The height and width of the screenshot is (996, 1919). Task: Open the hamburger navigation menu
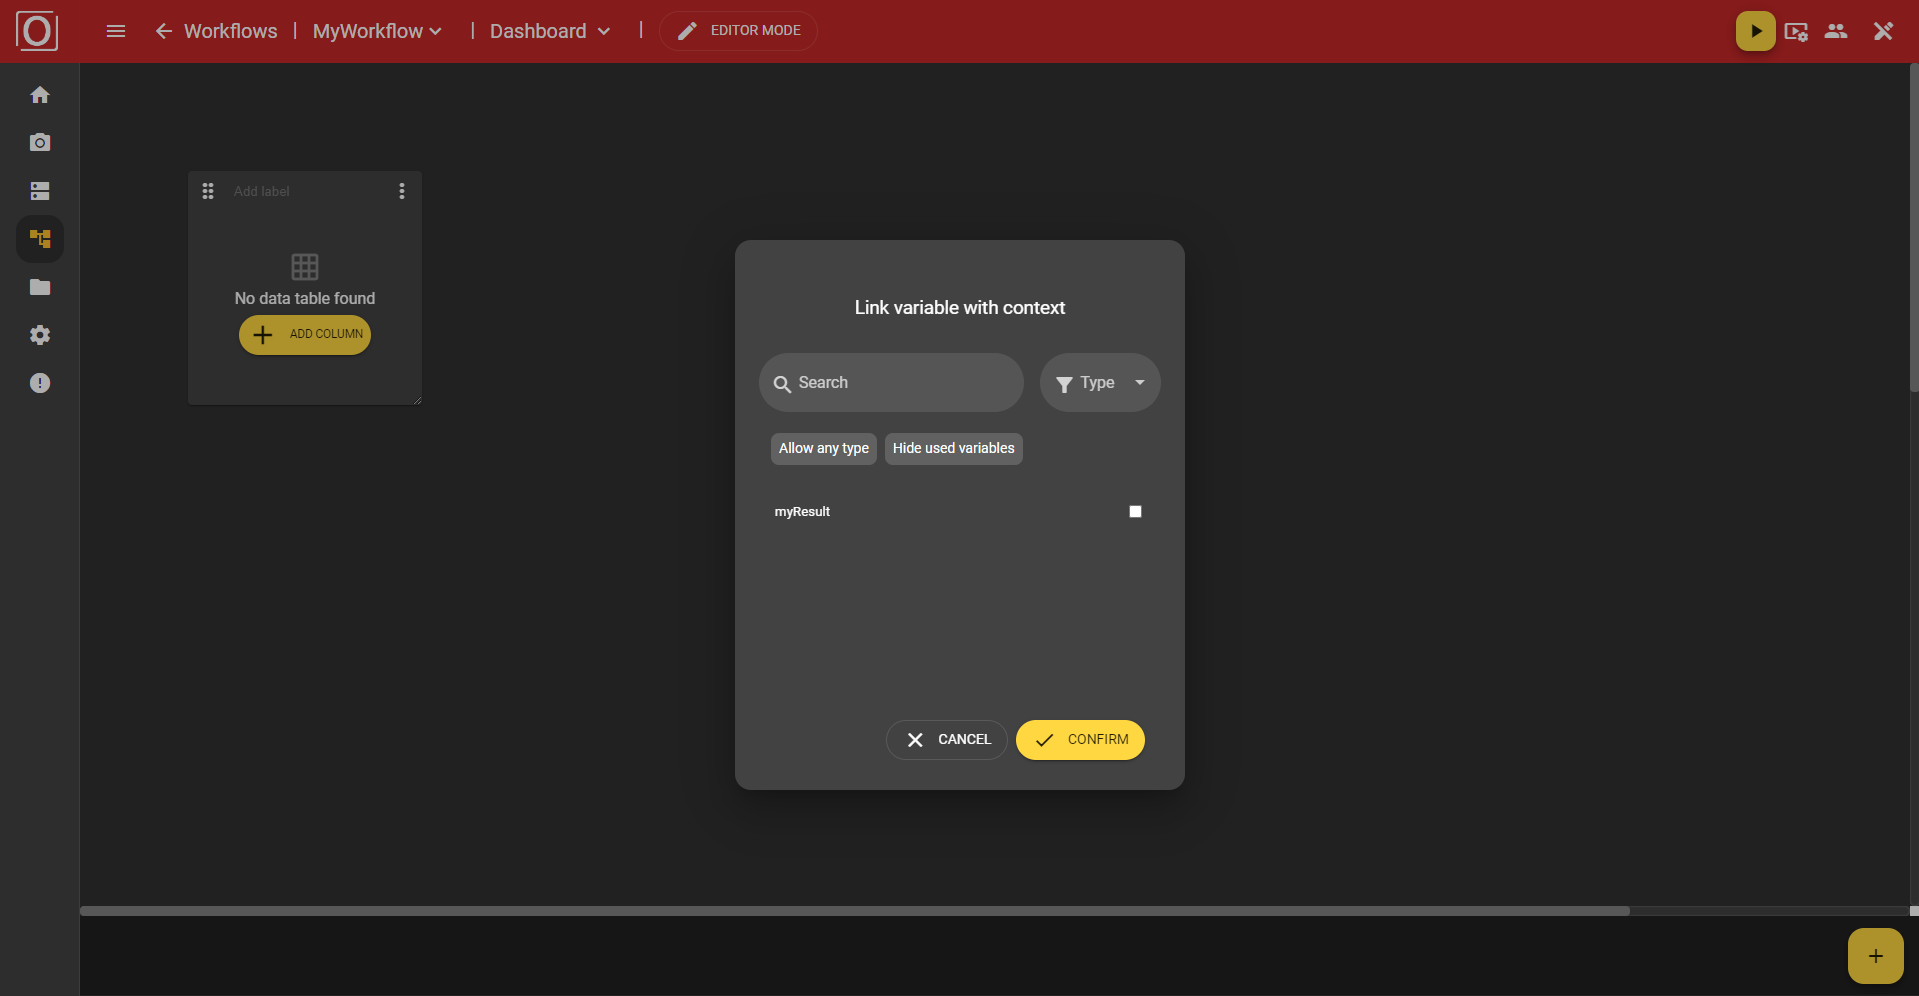tap(116, 31)
